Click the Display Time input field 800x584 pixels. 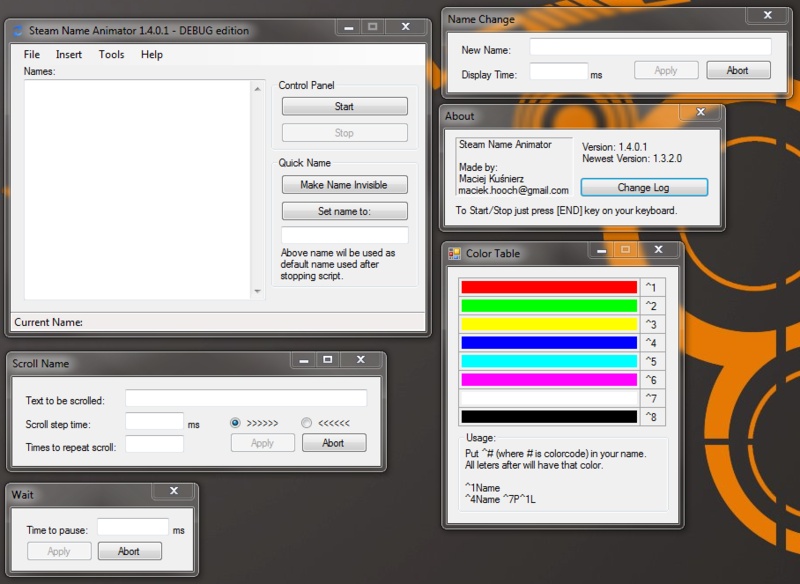coord(559,71)
